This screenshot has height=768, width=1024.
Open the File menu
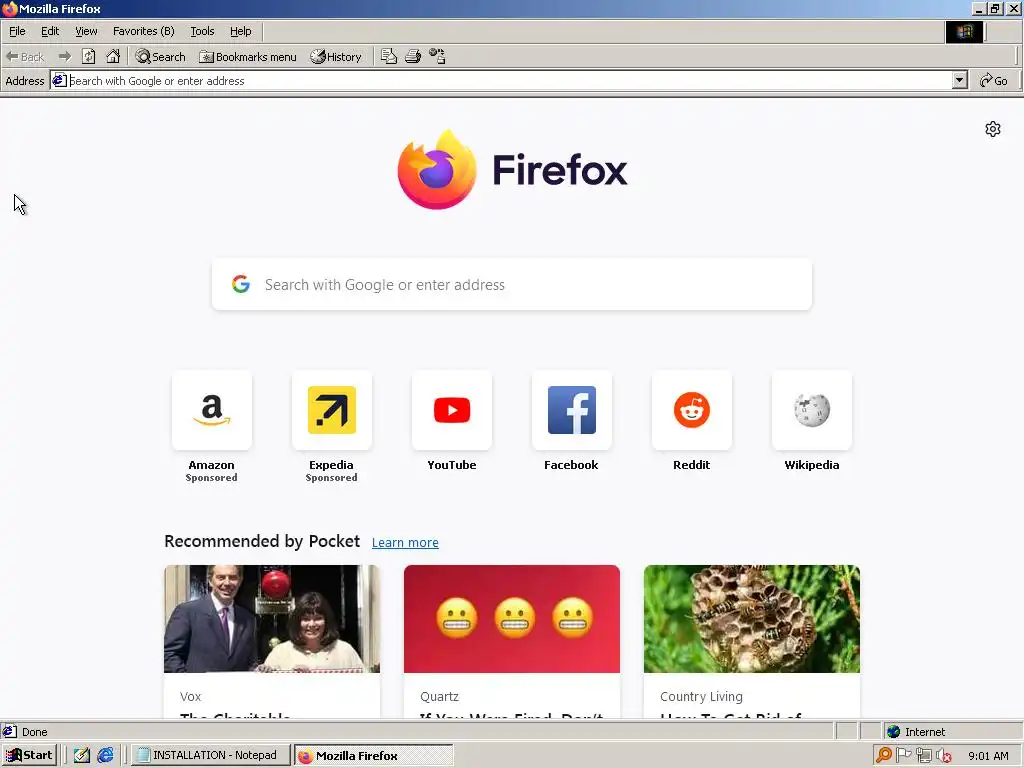(17, 31)
